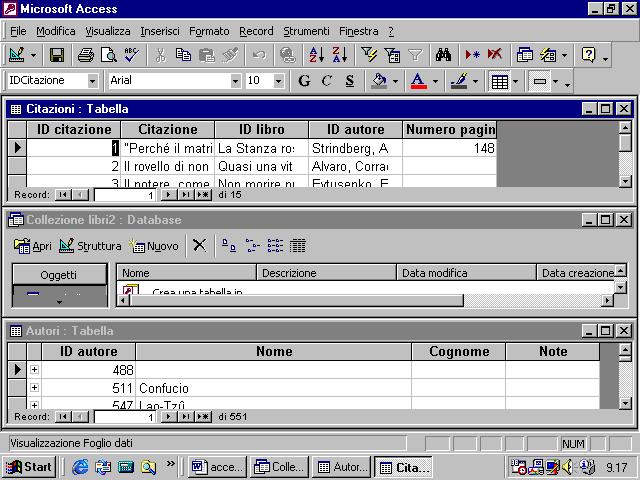The image size is (640, 480).
Task: Click the Print icon in toolbar
Action: coord(85,55)
